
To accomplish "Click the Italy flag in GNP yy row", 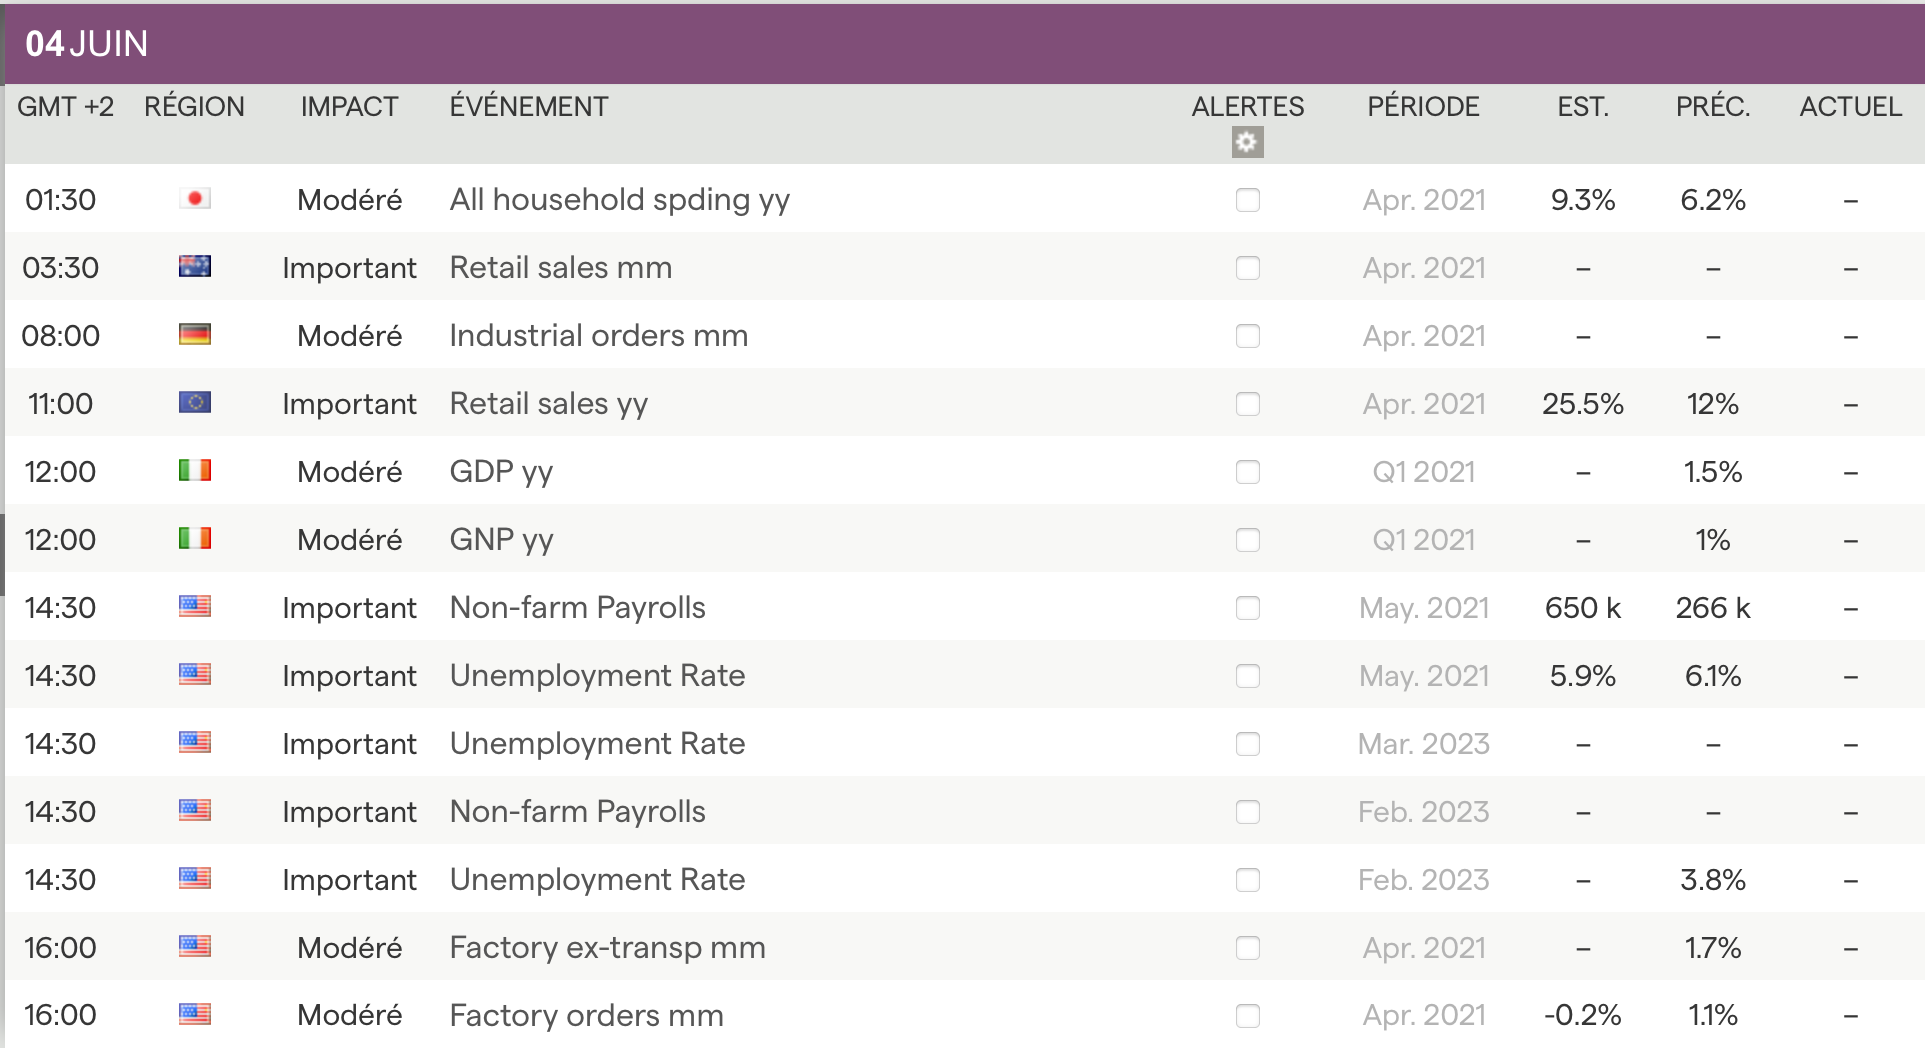I will (x=195, y=539).
